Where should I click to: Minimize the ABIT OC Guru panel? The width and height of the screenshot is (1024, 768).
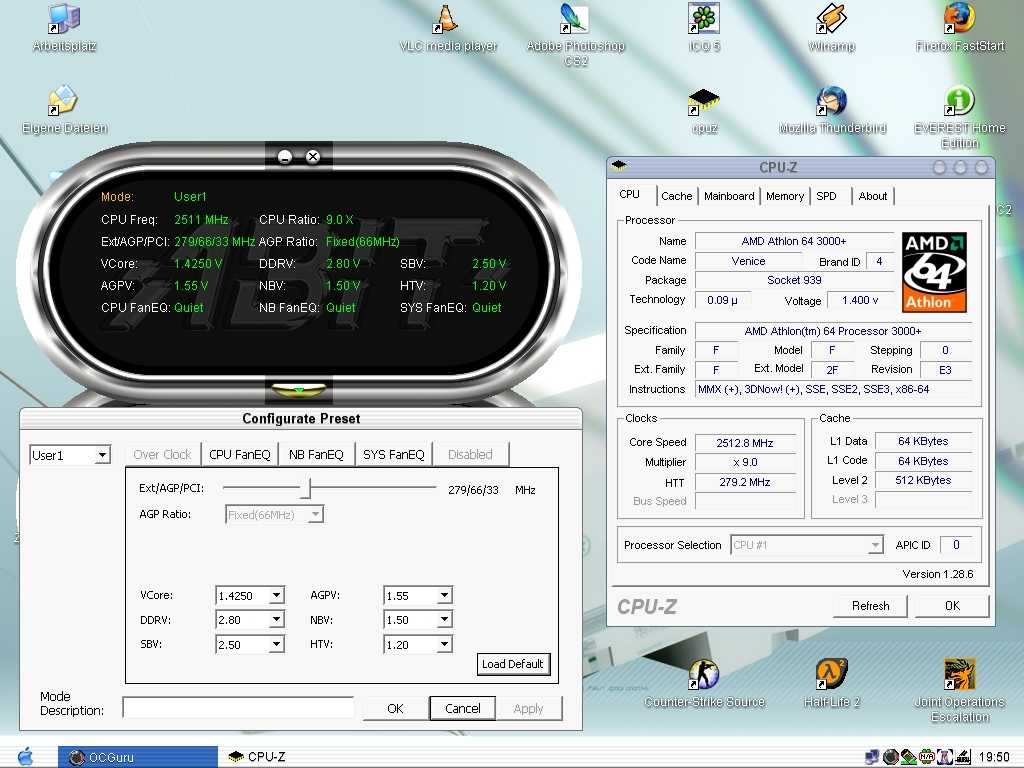(285, 157)
